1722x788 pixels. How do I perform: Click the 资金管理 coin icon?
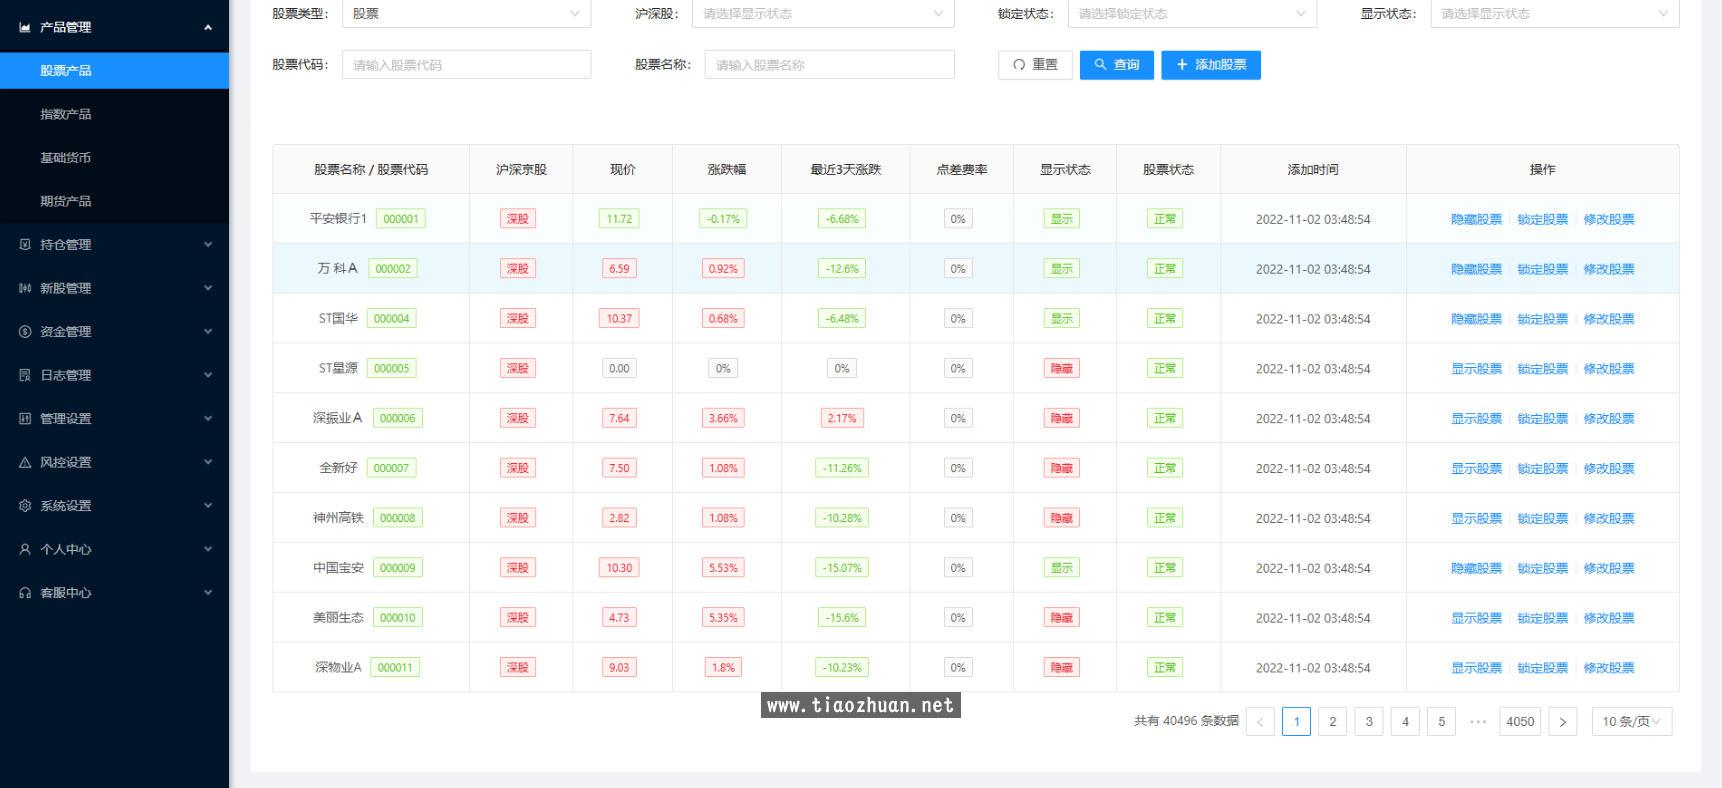25,331
